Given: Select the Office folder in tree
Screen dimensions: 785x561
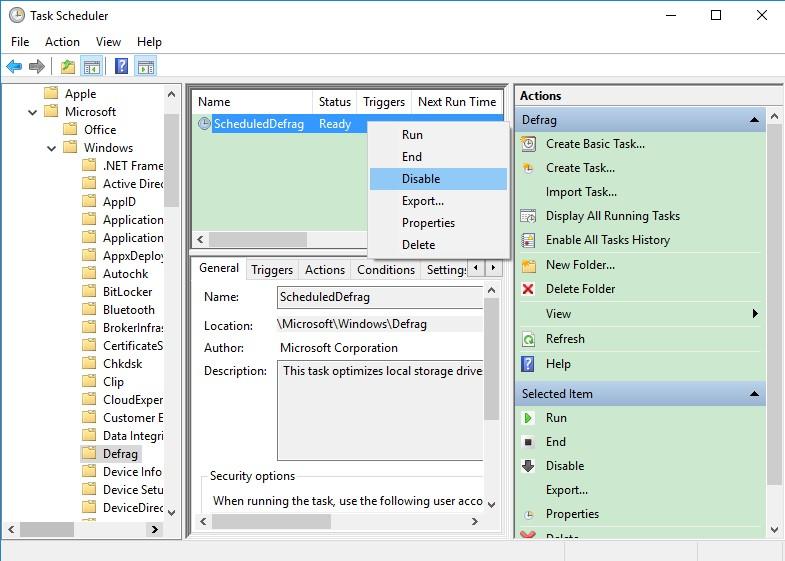Looking at the screenshot, I should 100,130.
